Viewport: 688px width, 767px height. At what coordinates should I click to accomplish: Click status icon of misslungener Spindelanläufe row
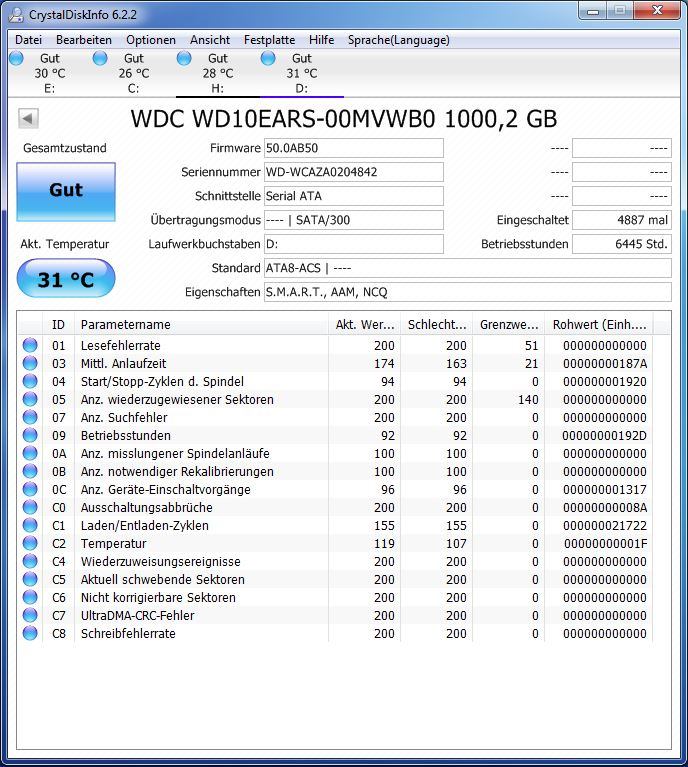[x=30, y=453]
